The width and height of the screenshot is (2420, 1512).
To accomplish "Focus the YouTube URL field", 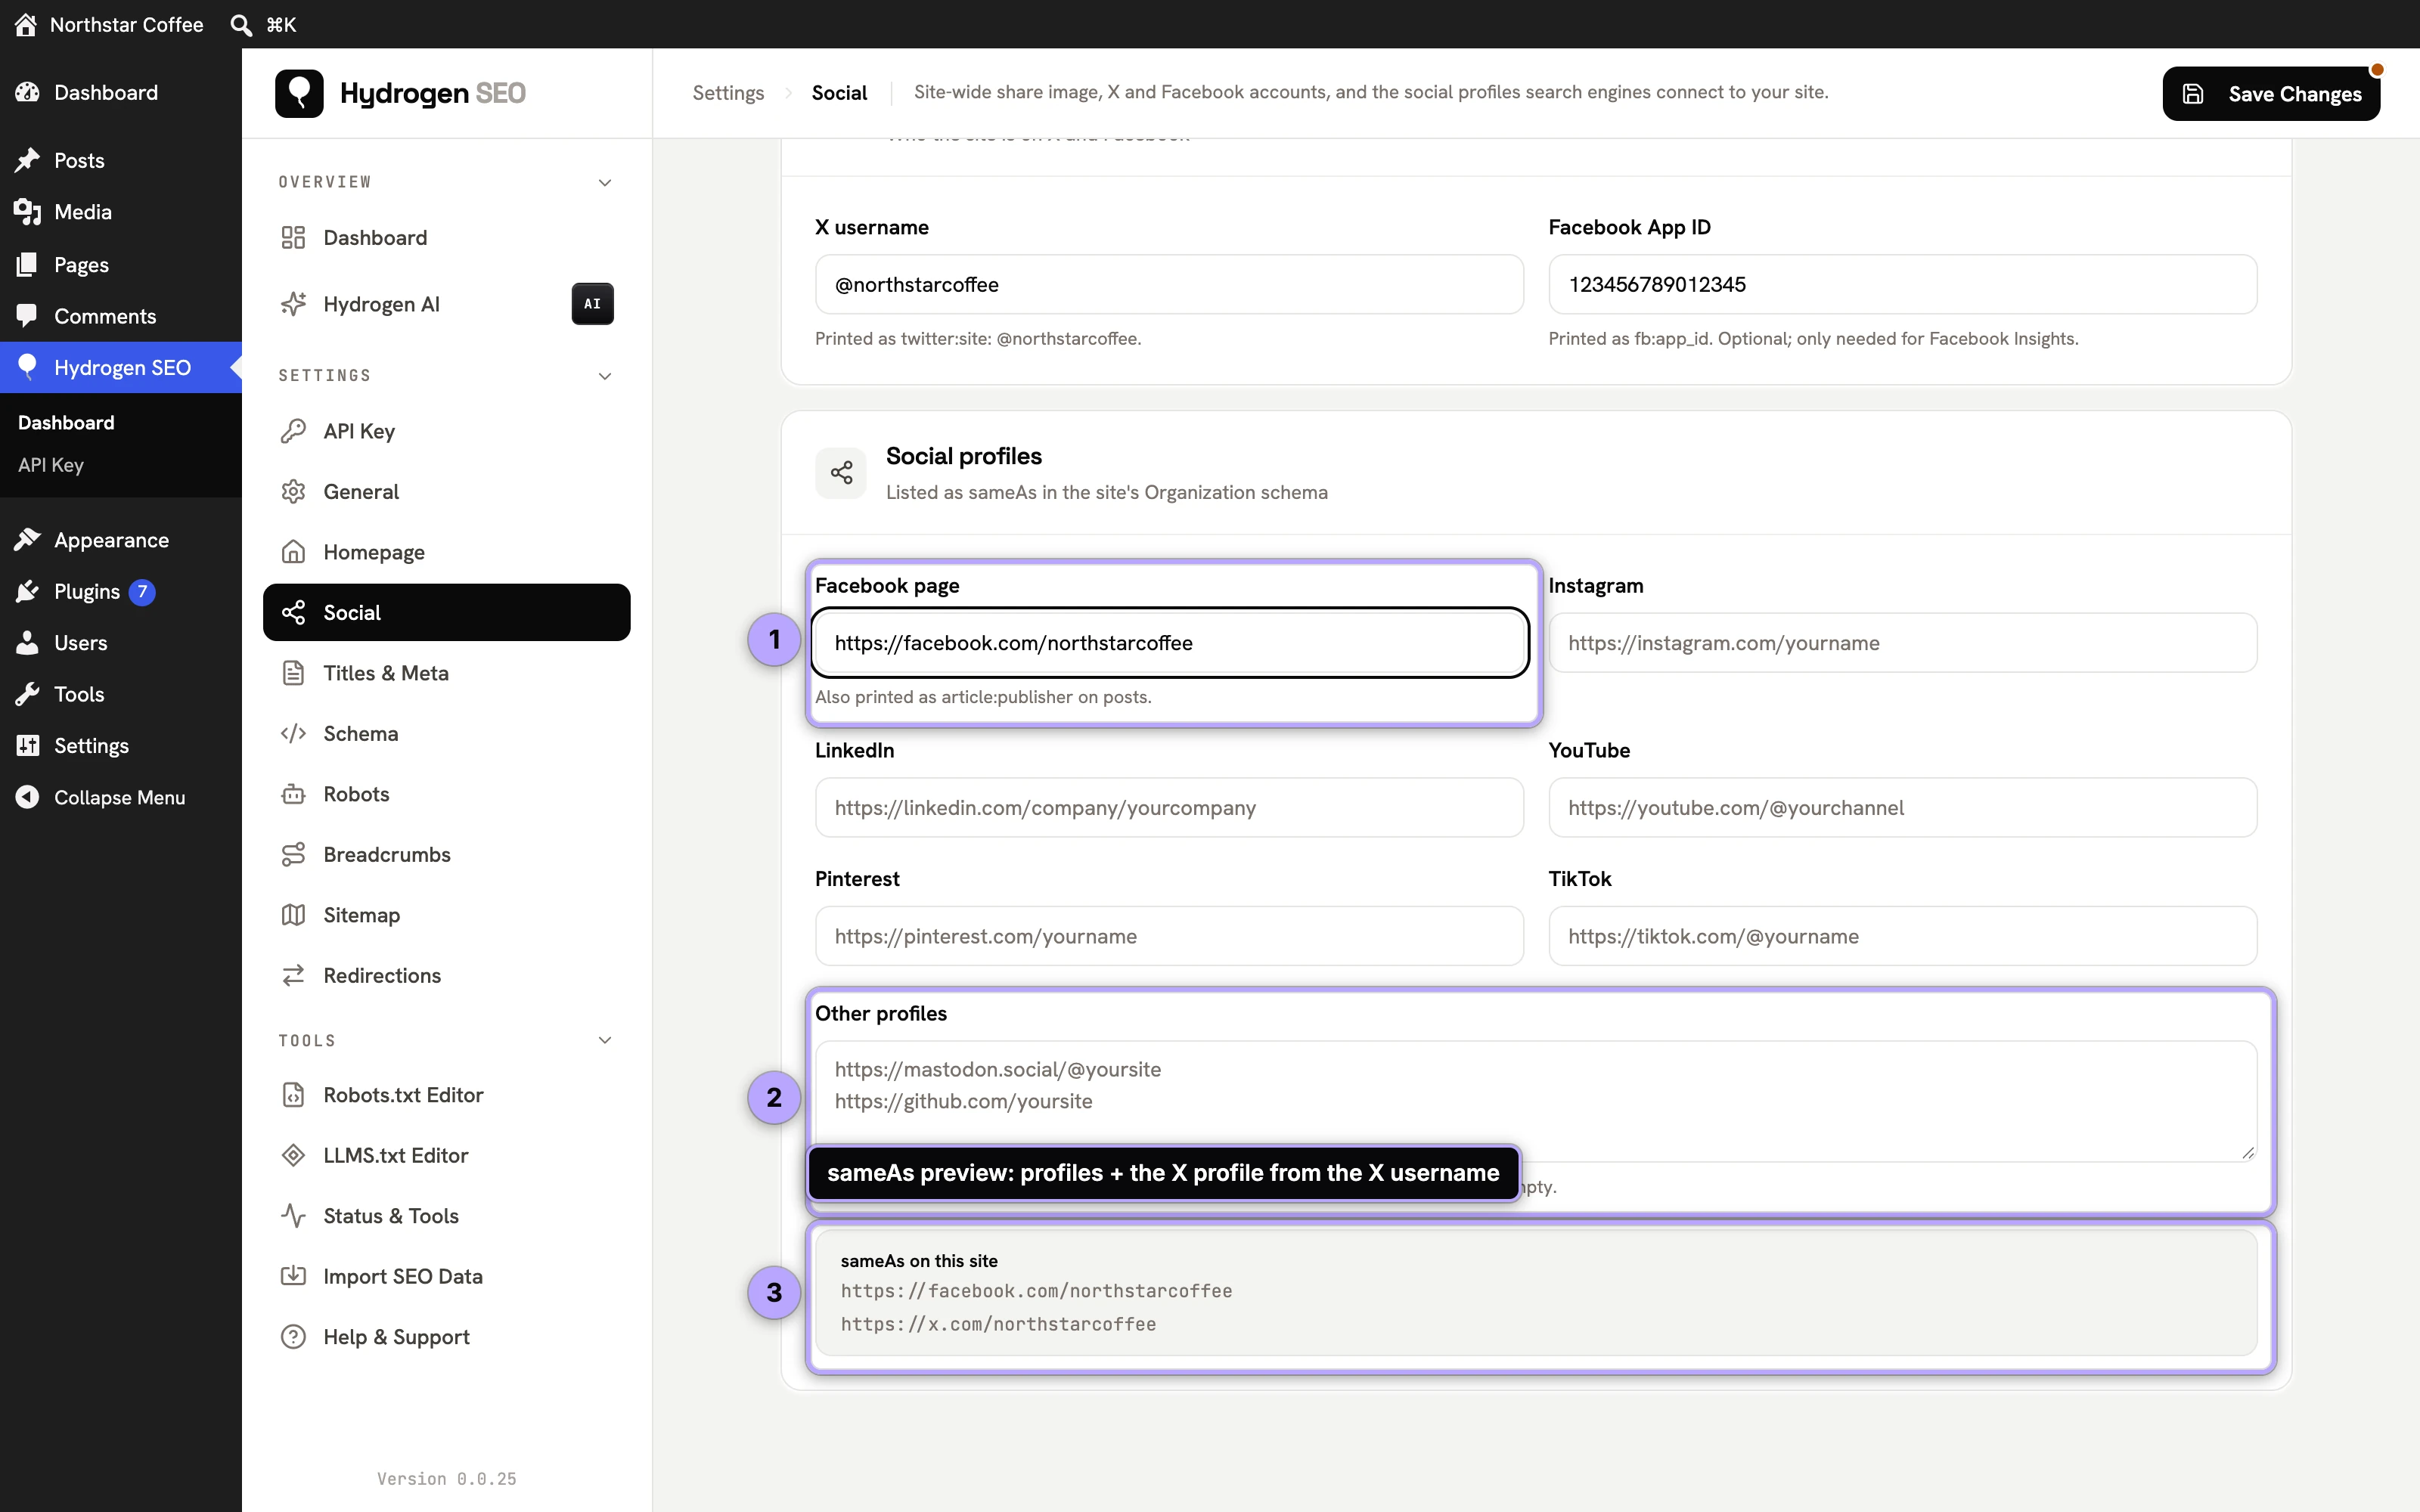I will pyautogui.click(x=1902, y=808).
